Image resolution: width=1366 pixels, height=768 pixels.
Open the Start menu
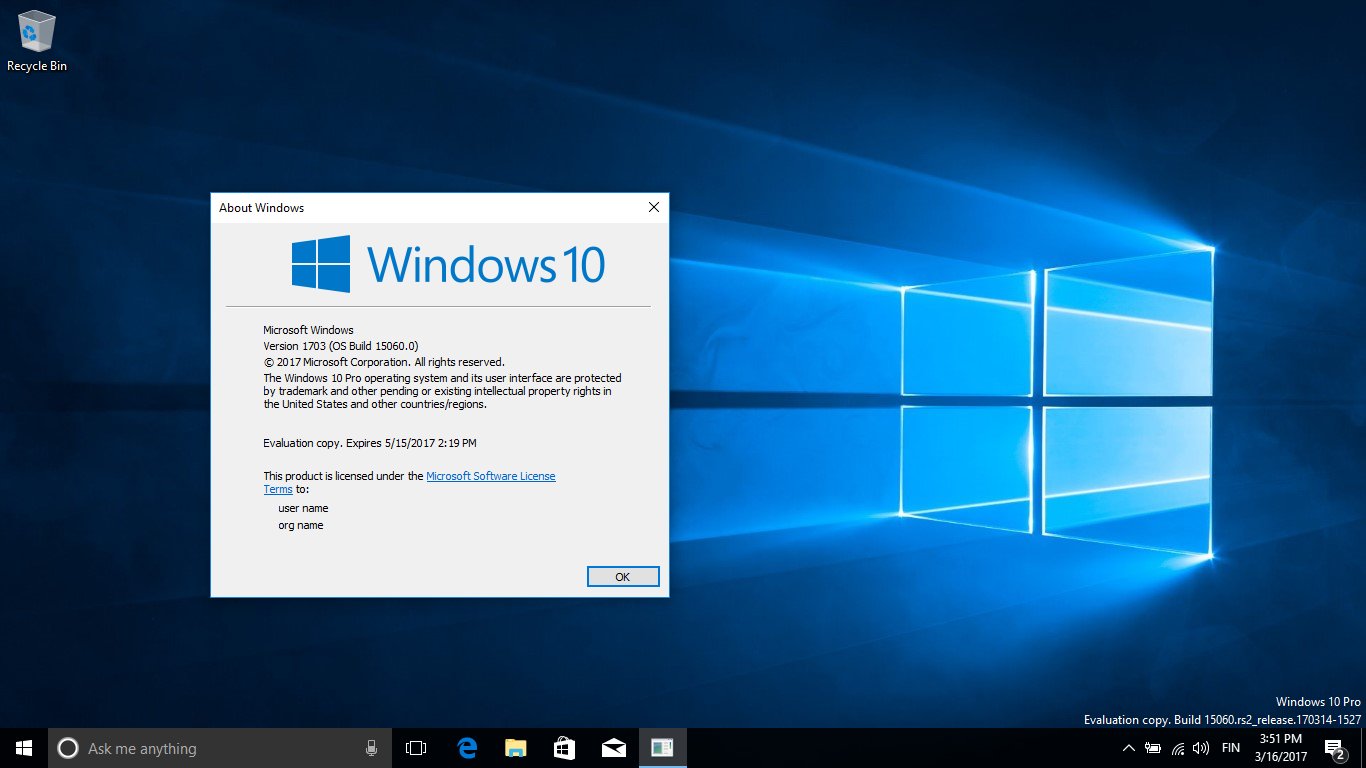click(24, 748)
